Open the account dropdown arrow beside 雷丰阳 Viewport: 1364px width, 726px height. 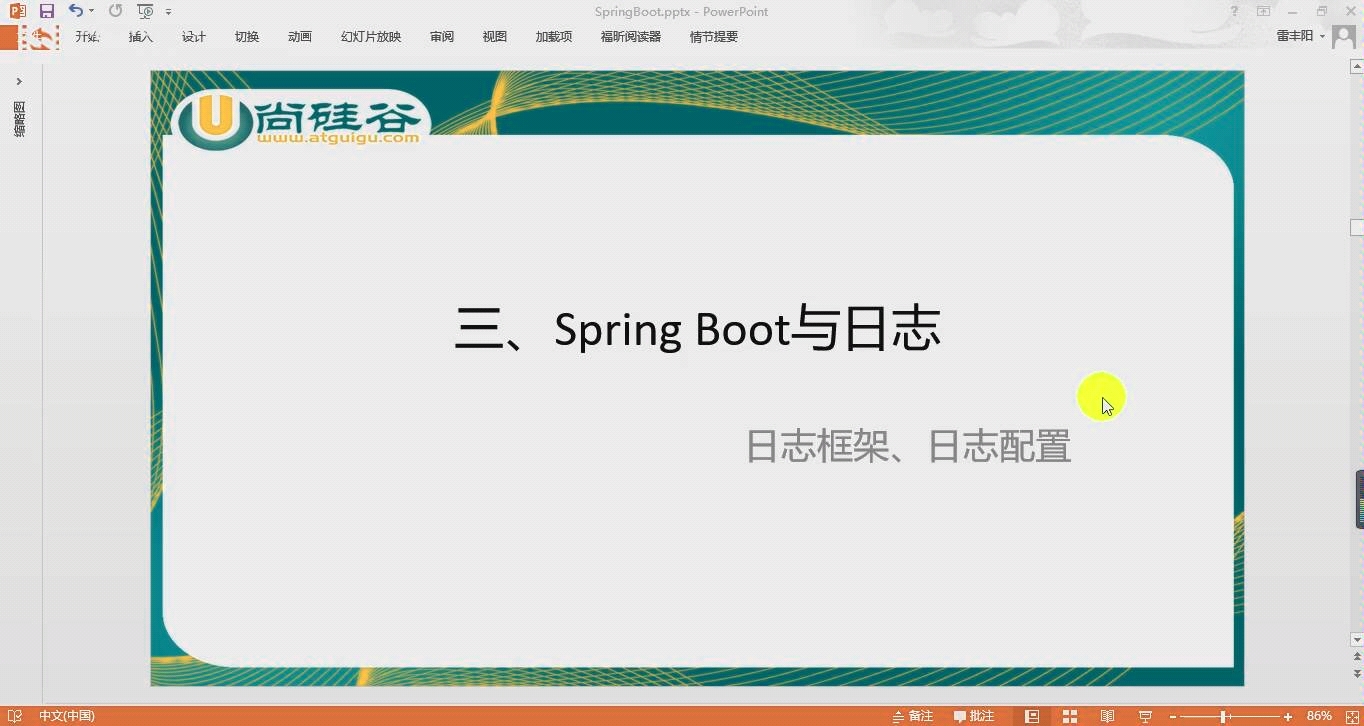[1322, 37]
